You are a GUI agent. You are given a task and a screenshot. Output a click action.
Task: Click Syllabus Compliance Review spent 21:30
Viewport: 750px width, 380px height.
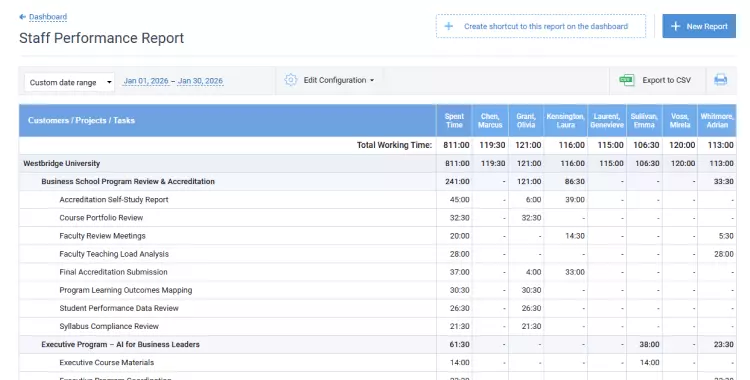click(460, 326)
